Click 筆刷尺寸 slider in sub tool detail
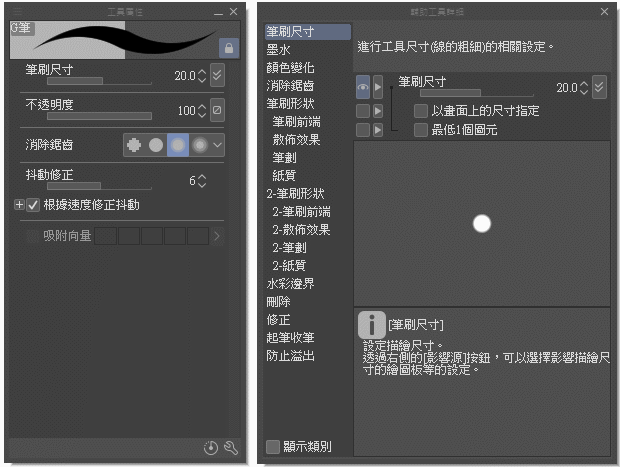Image resolution: width=620 pixels, height=467 pixels. [x=476, y=93]
